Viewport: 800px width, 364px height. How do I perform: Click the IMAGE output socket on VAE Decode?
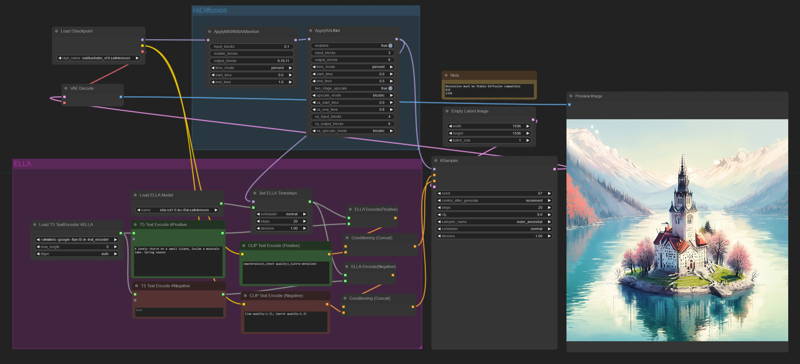(121, 96)
